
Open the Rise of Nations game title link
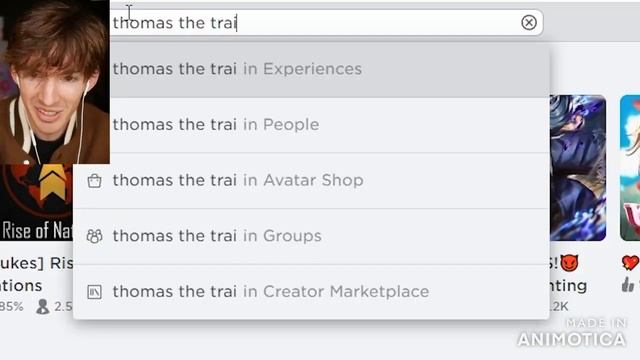click(x=37, y=274)
